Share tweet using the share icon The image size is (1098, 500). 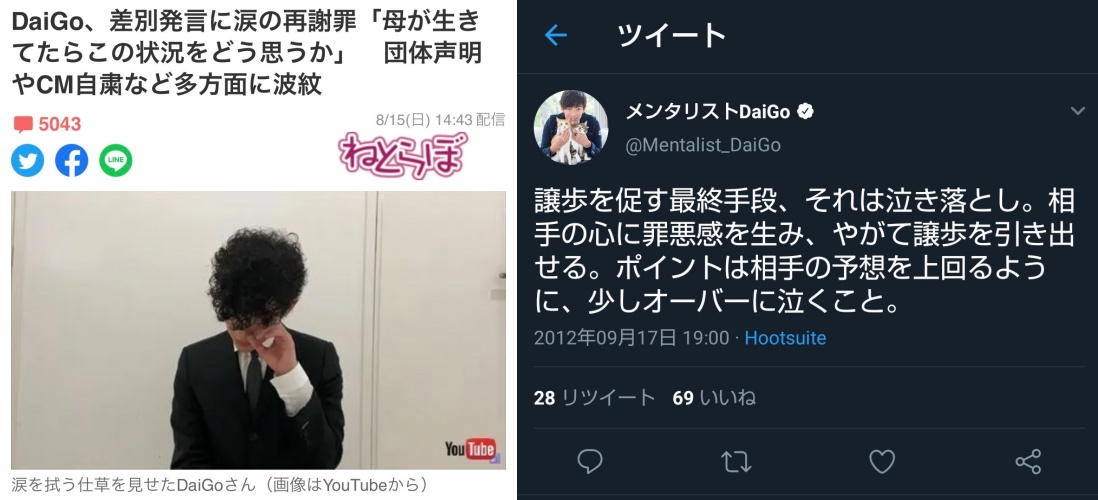(x=1028, y=461)
